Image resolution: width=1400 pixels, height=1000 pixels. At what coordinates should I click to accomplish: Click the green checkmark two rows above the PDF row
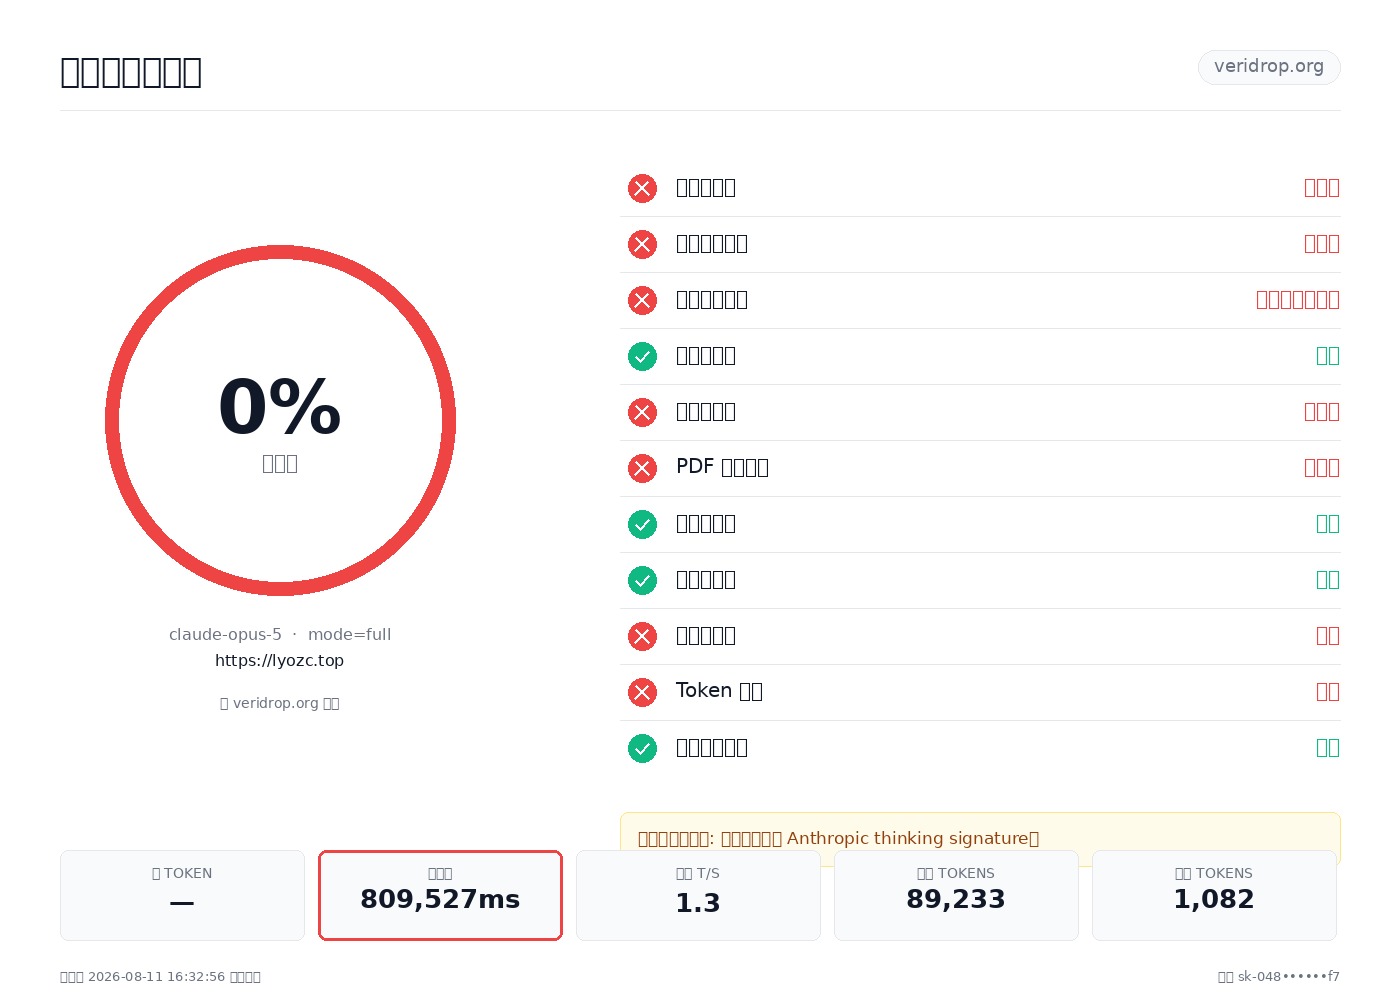pyautogui.click(x=642, y=356)
